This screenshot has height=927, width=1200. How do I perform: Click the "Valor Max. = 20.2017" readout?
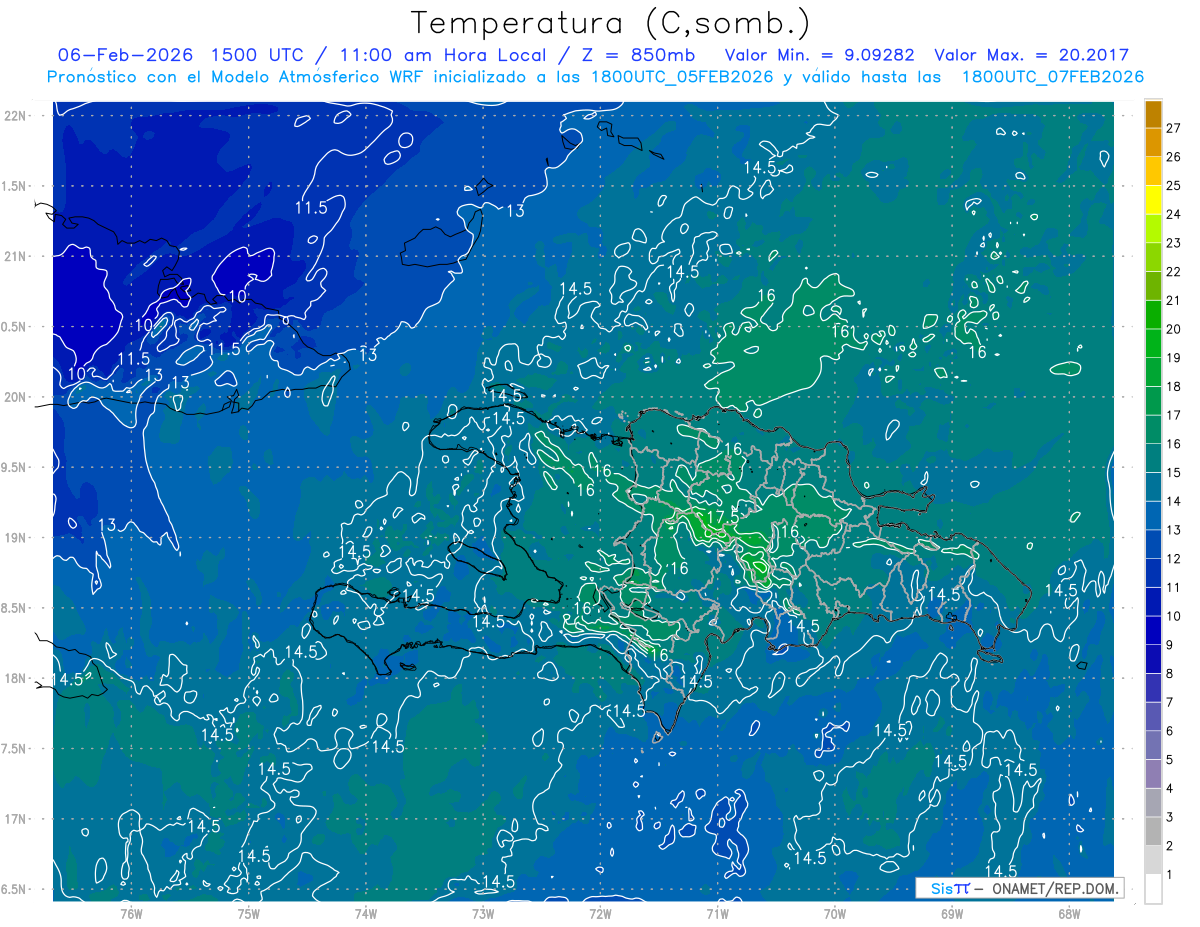(1032, 55)
